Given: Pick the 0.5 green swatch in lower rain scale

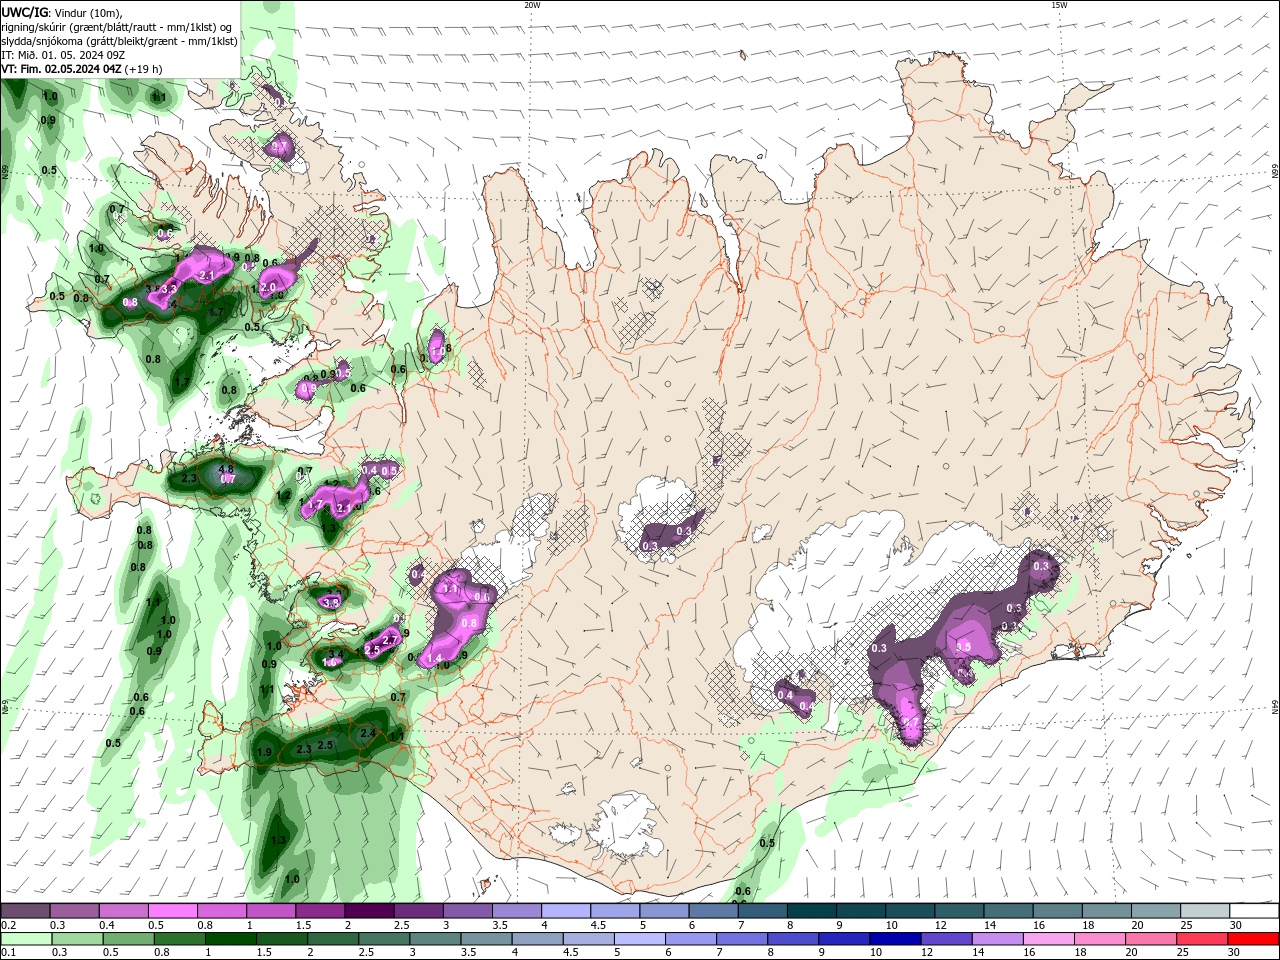Looking at the screenshot, I should [x=129, y=939].
